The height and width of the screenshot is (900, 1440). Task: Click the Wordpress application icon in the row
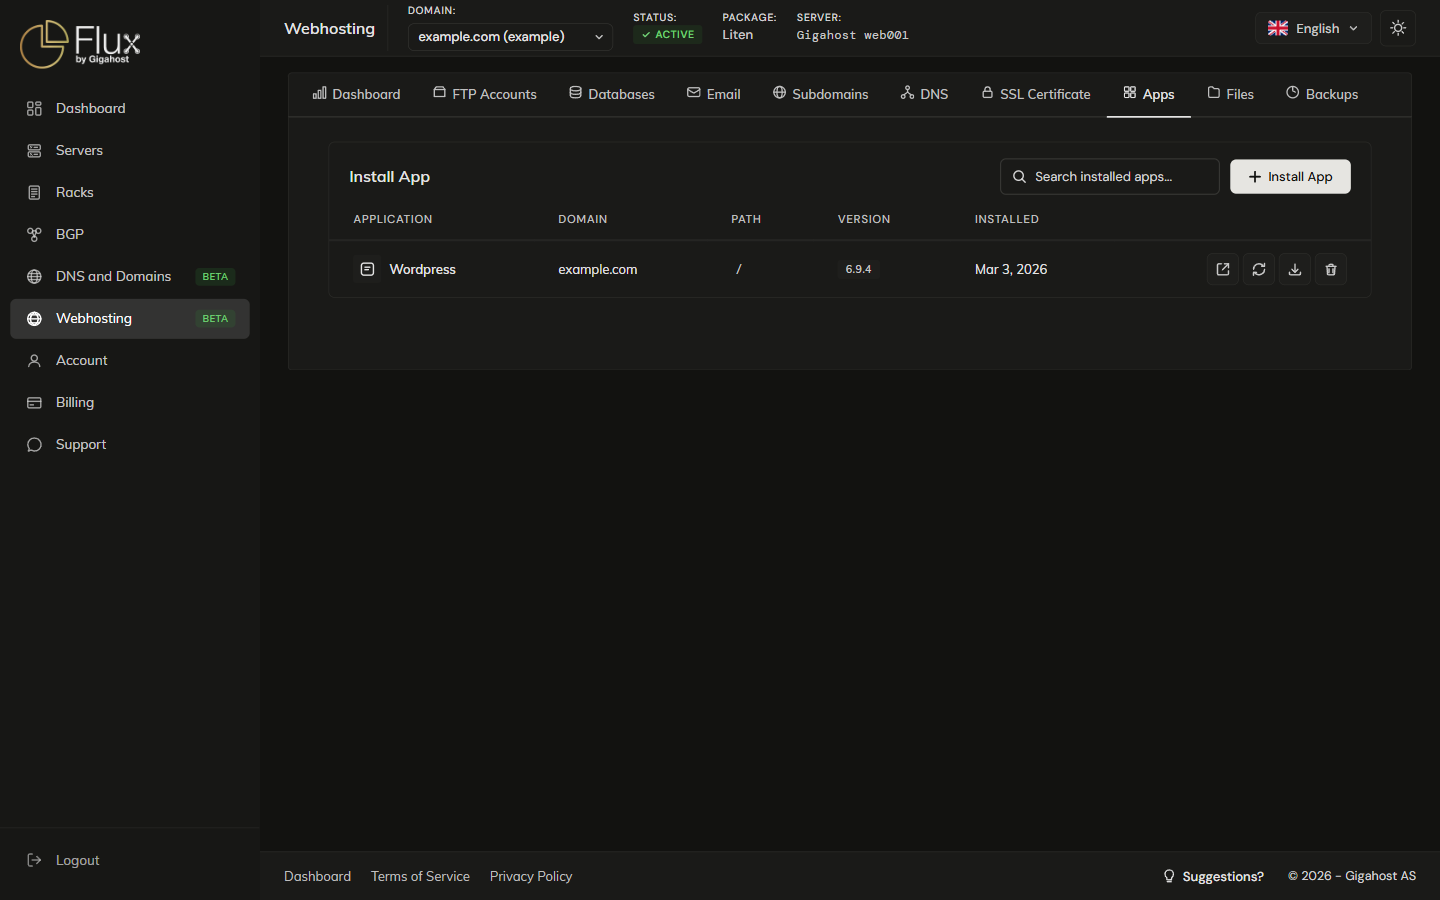pos(367,269)
